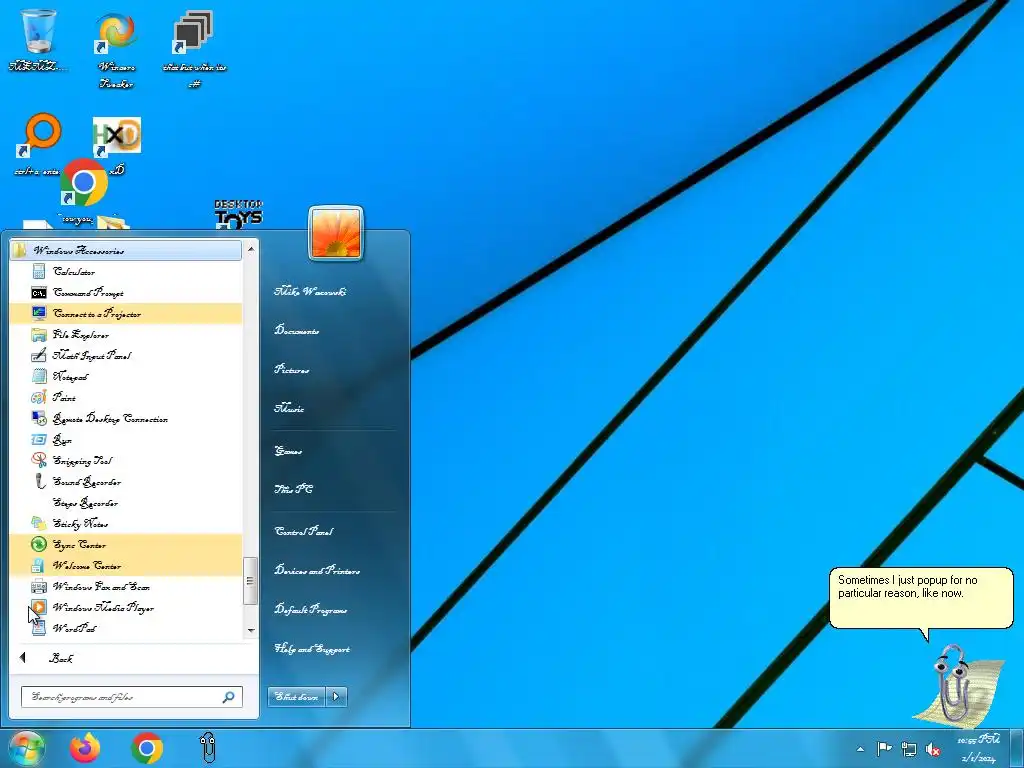1024x768 pixels.
Task: Select the orange ring desktop shortcut
Action: coord(39,144)
